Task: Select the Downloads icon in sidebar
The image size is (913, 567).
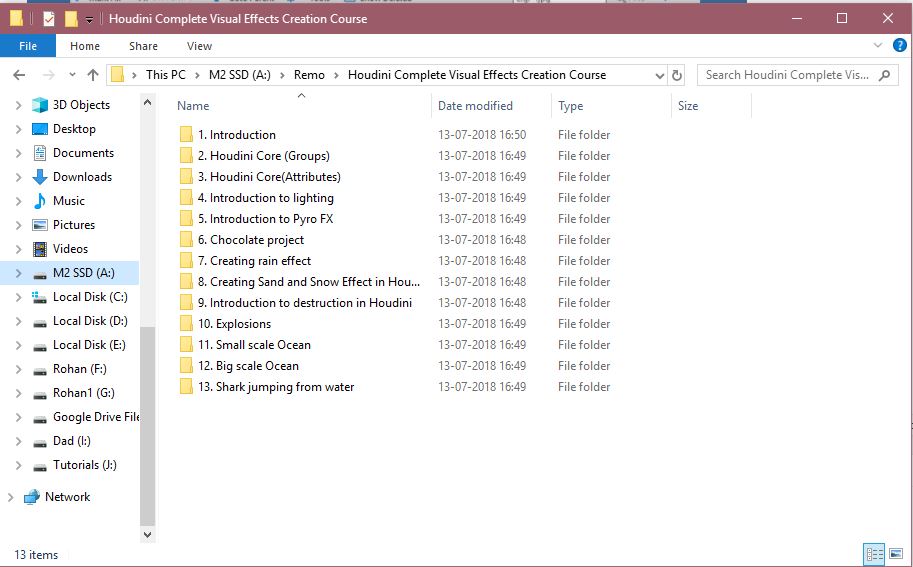Action: 40,177
